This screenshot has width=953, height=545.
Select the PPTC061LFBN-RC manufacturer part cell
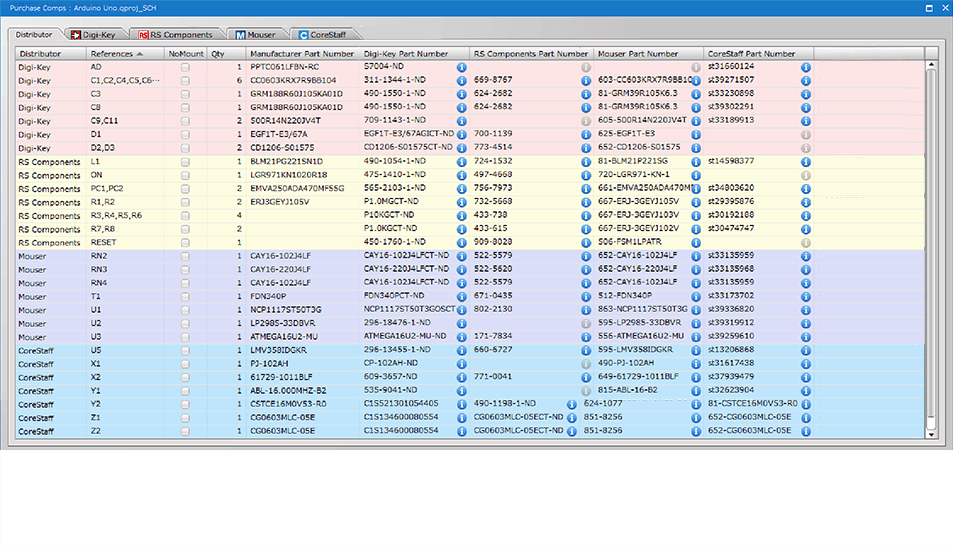(303, 67)
